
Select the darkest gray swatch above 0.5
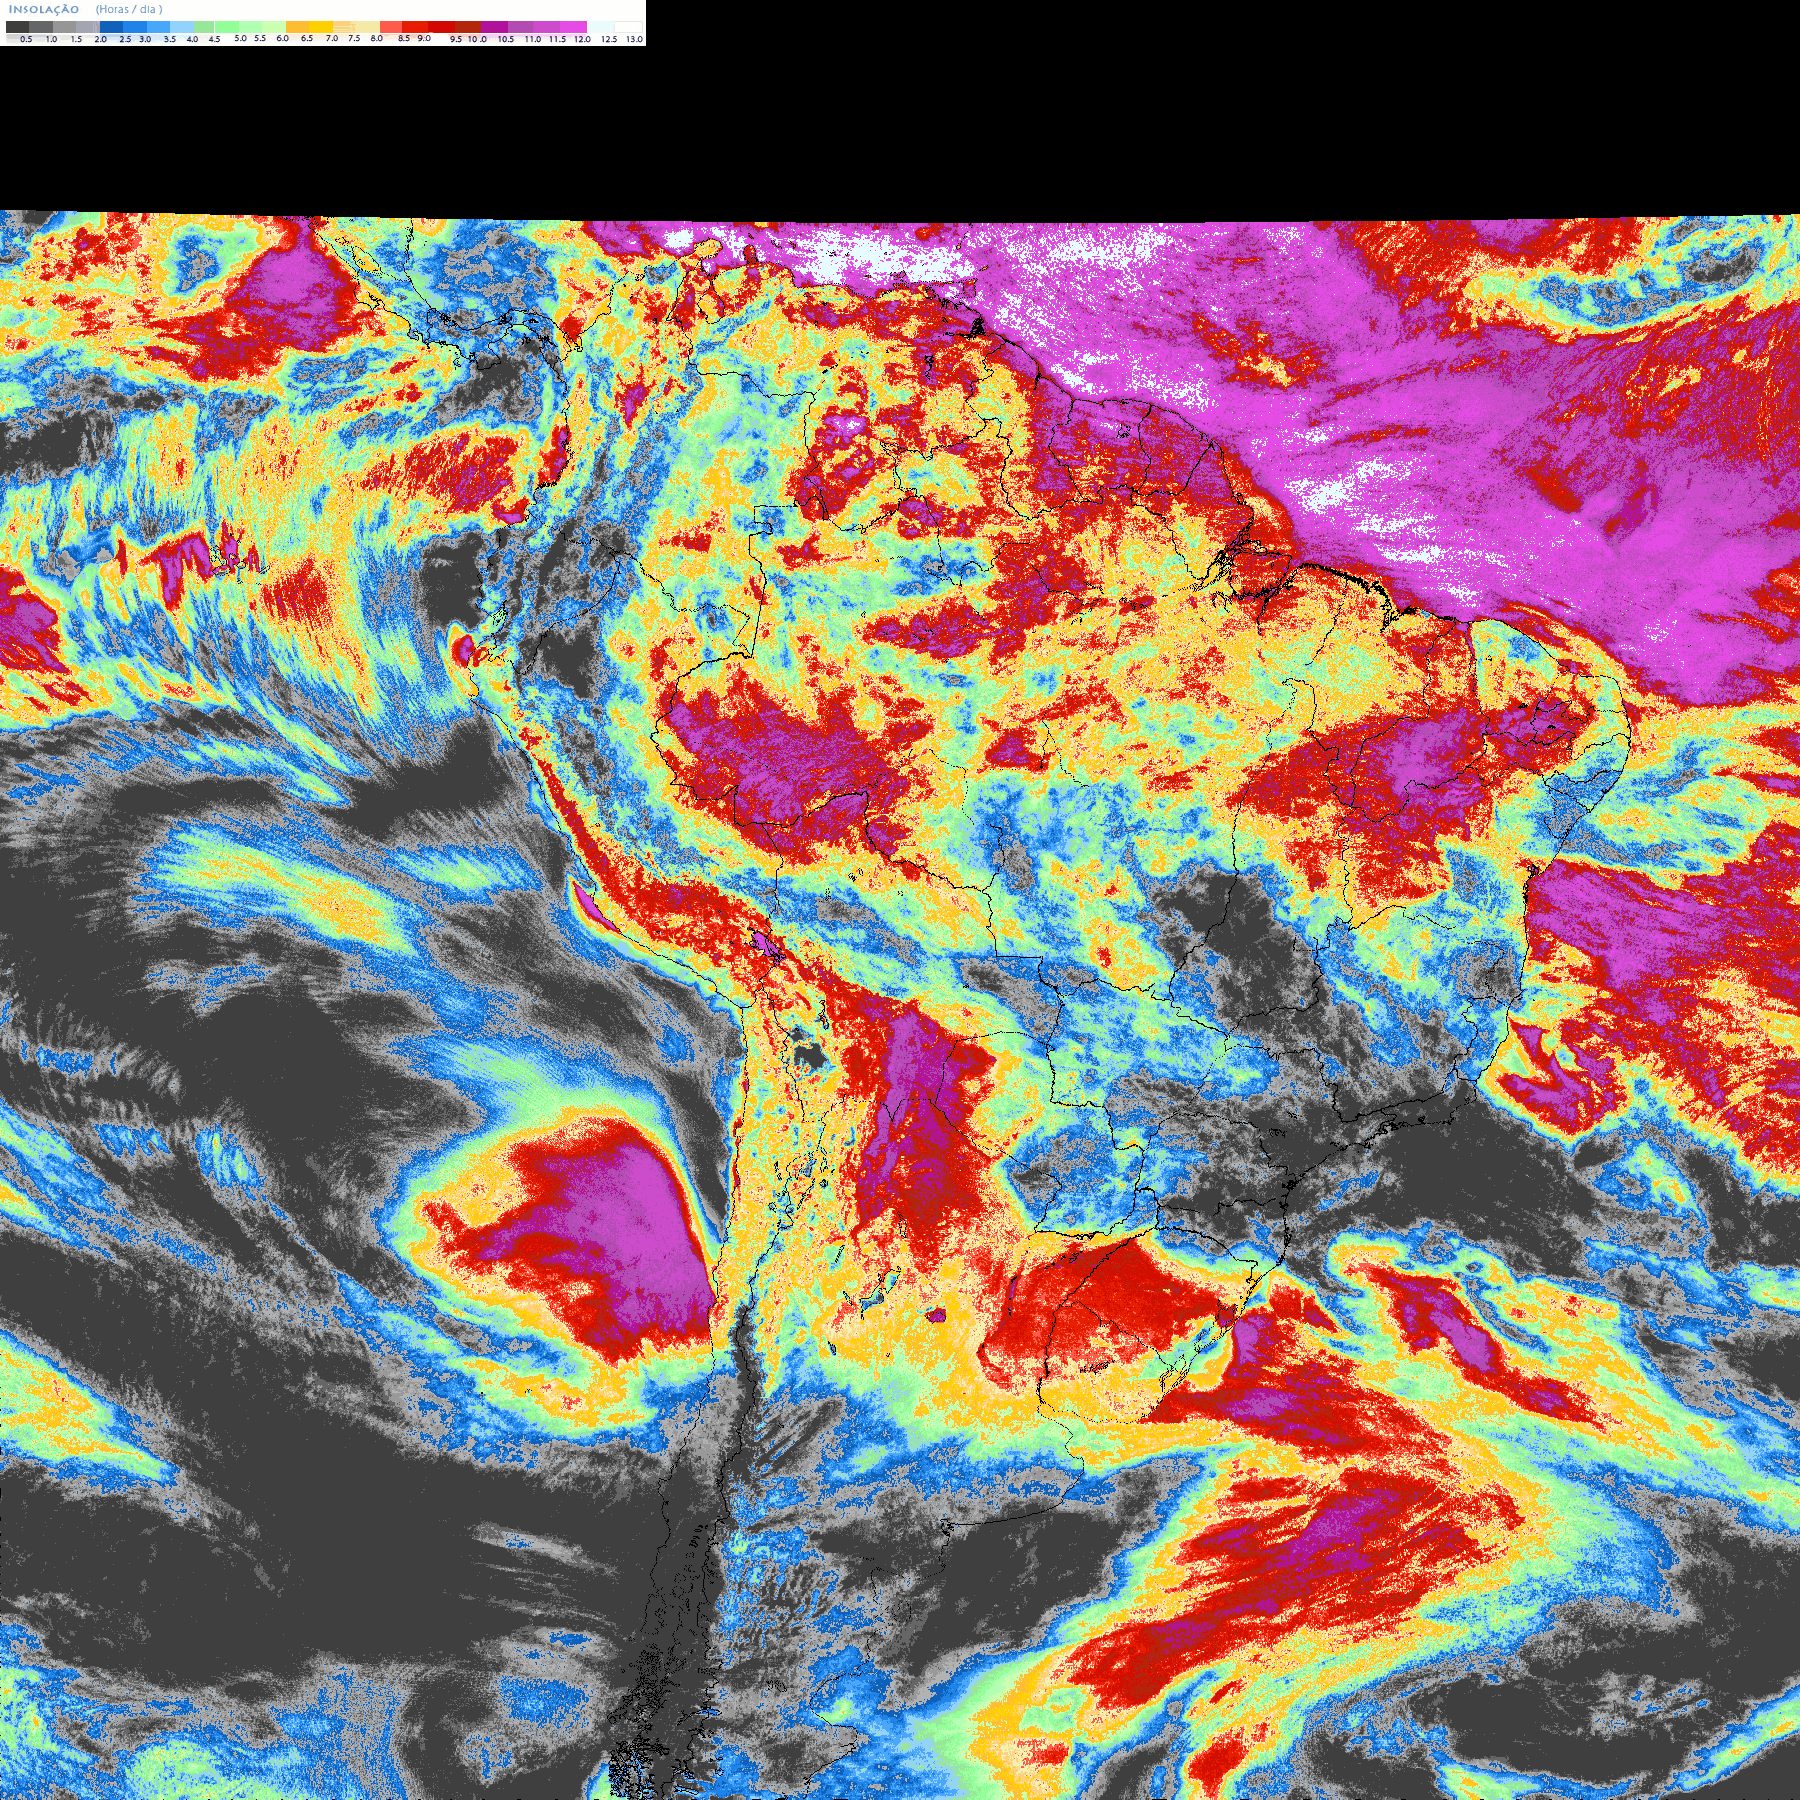[17, 27]
